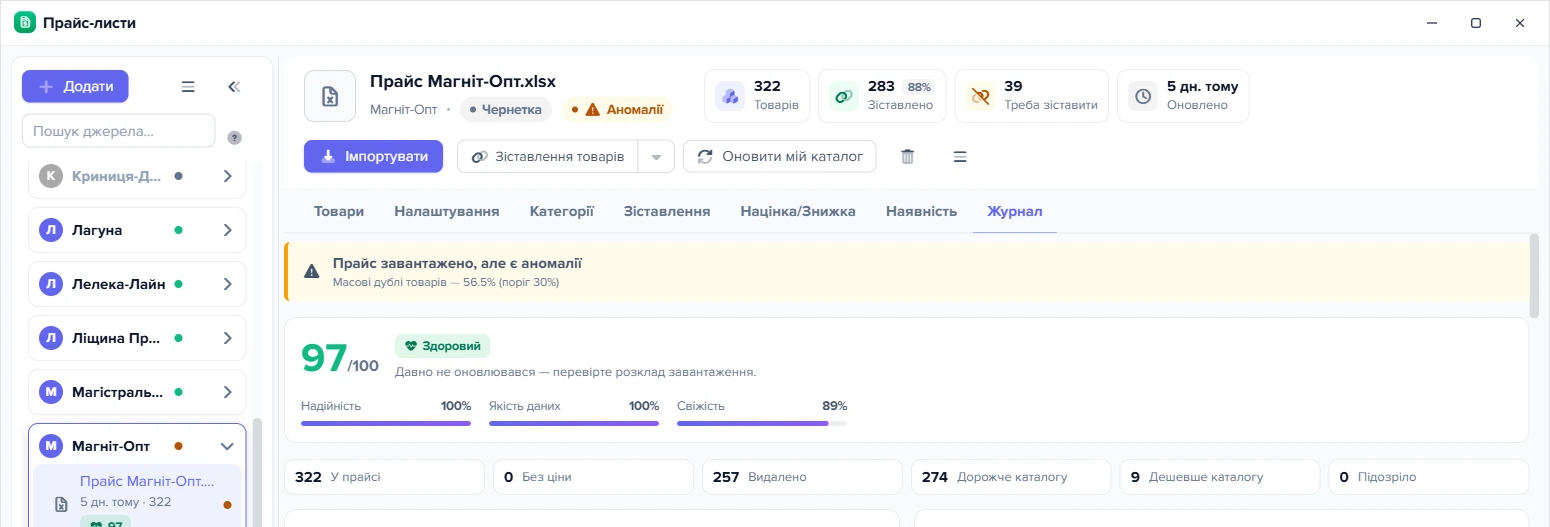Delete the price list with trash icon
Viewport: 1550px width, 527px height.
point(908,156)
